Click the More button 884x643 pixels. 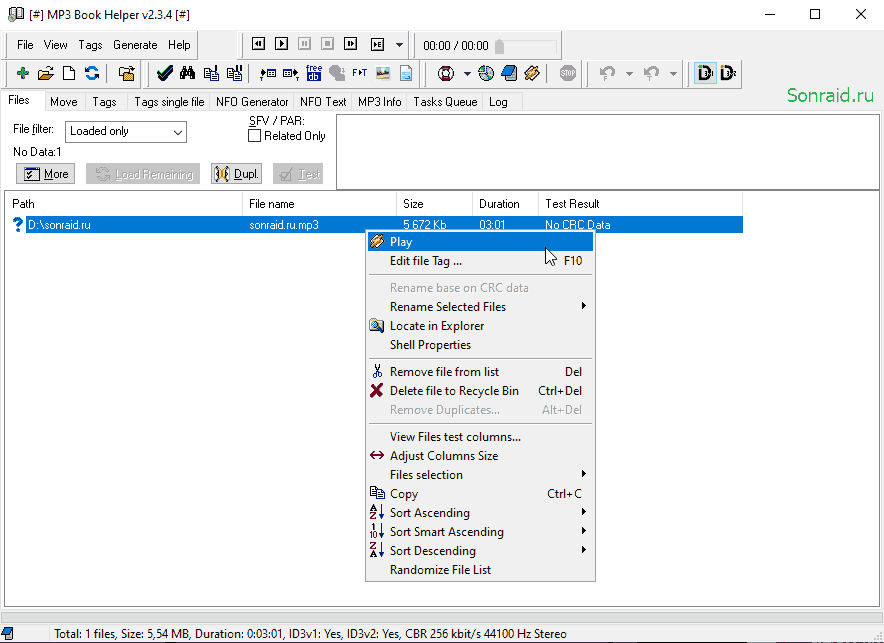46,174
